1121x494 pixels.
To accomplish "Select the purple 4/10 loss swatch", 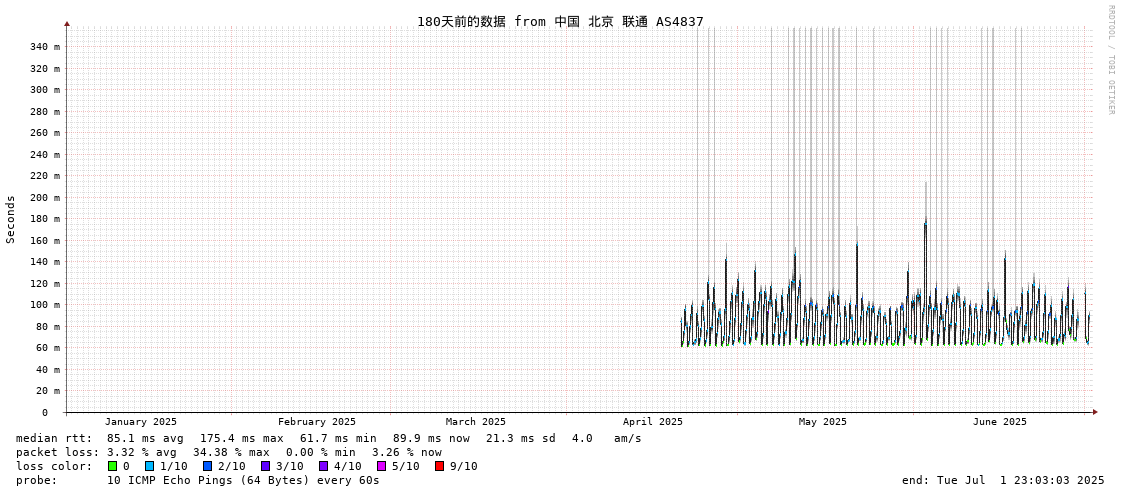I will point(324,466).
